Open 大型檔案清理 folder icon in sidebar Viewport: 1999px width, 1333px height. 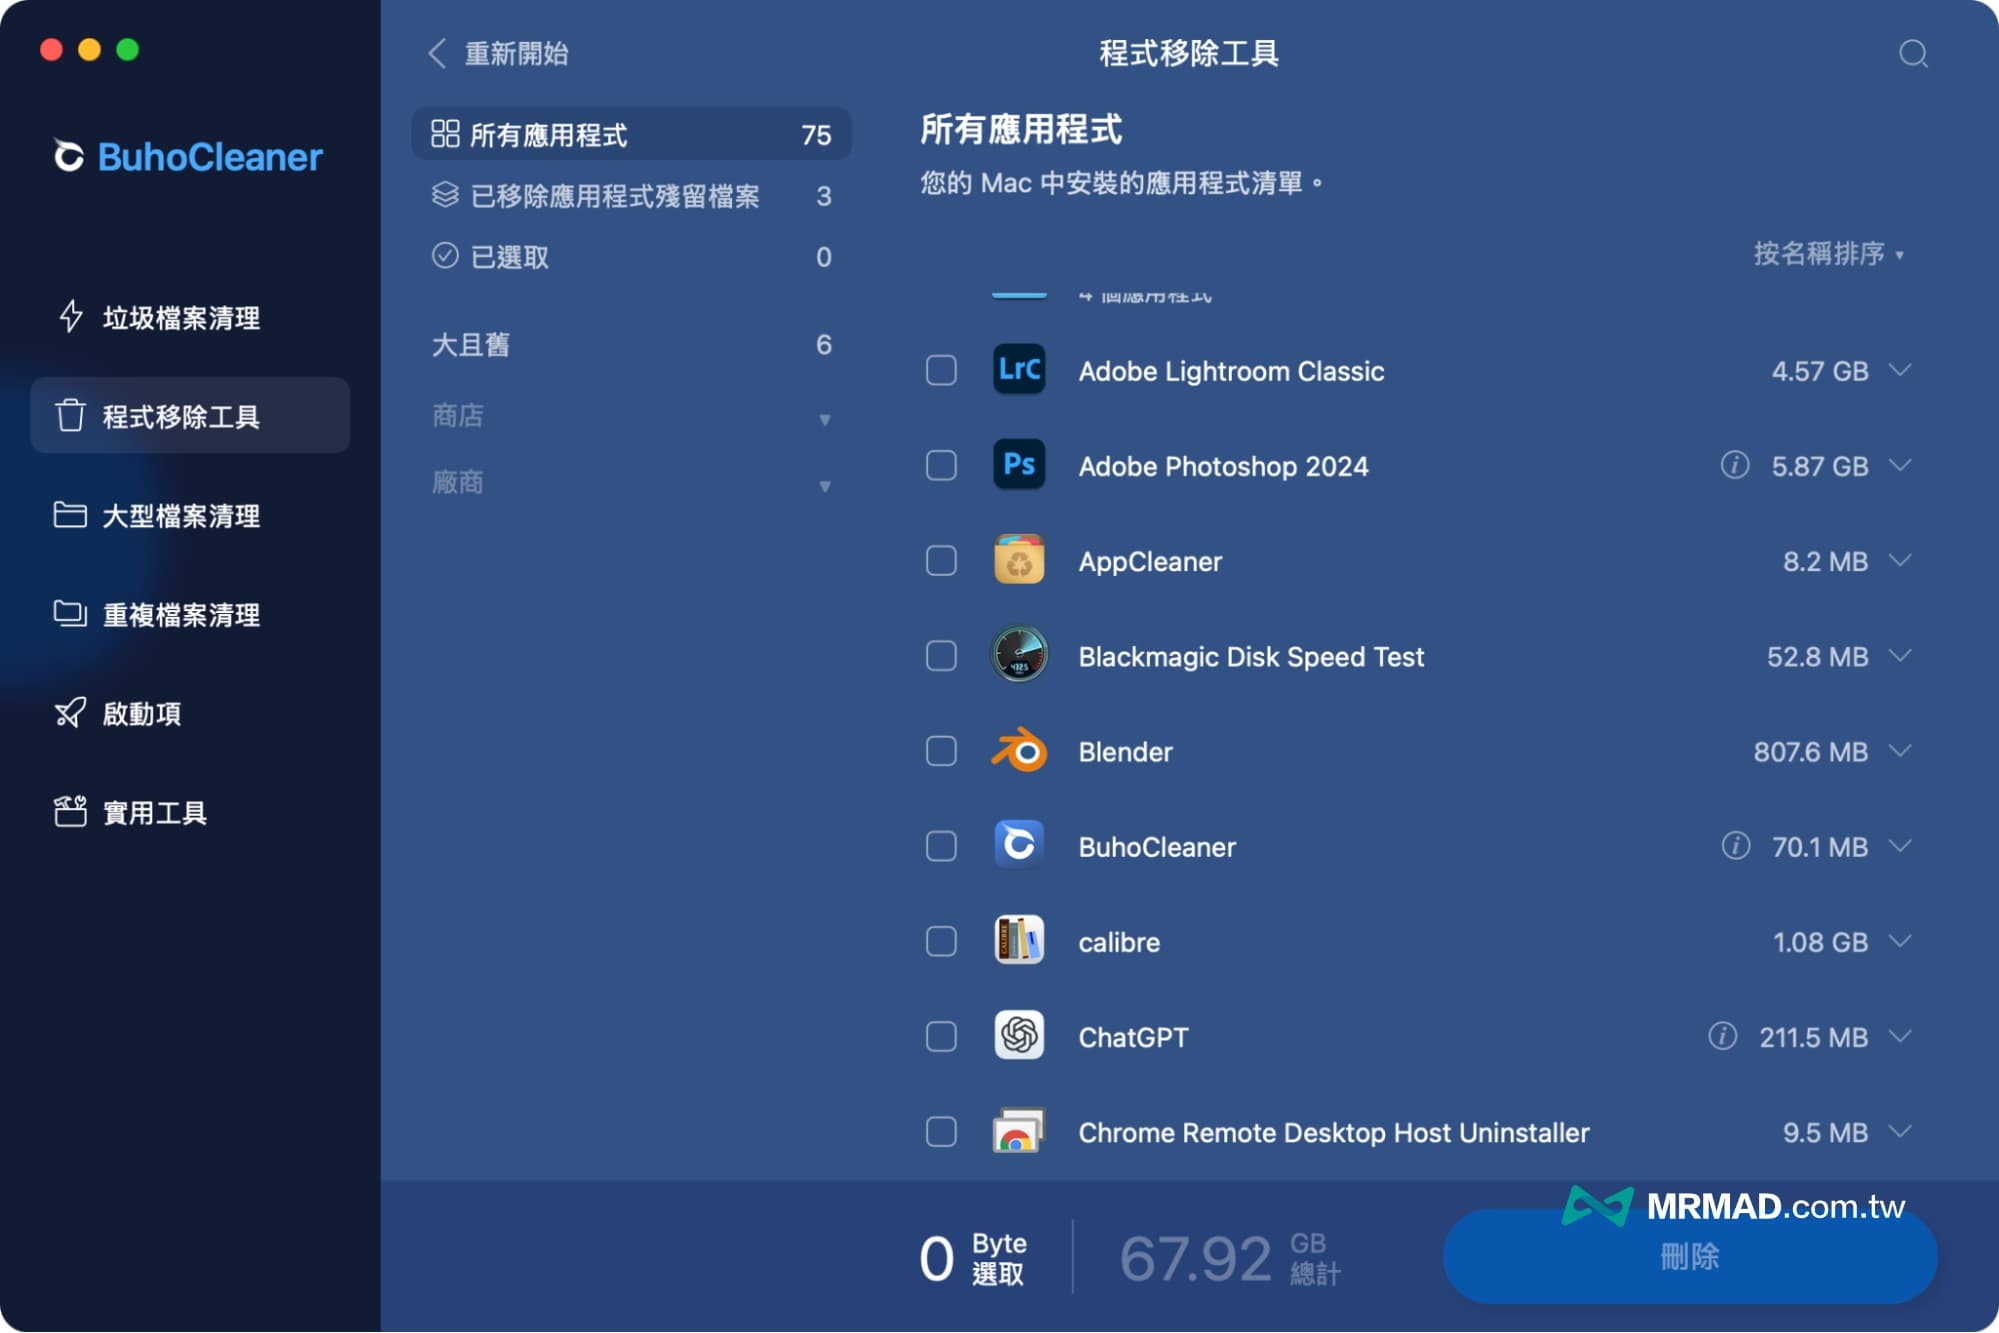point(69,515)
